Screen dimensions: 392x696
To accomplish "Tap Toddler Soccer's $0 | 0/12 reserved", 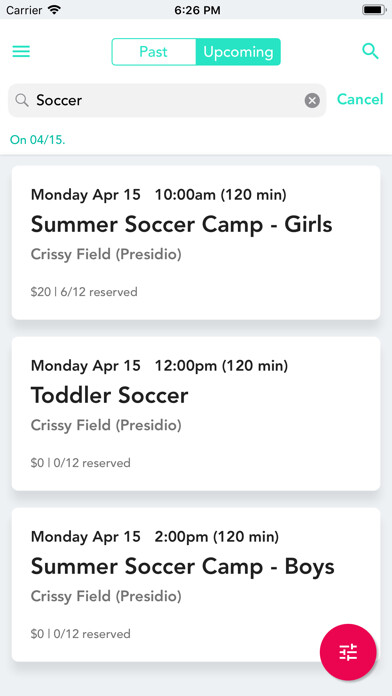I will click(x=80, y=463).
